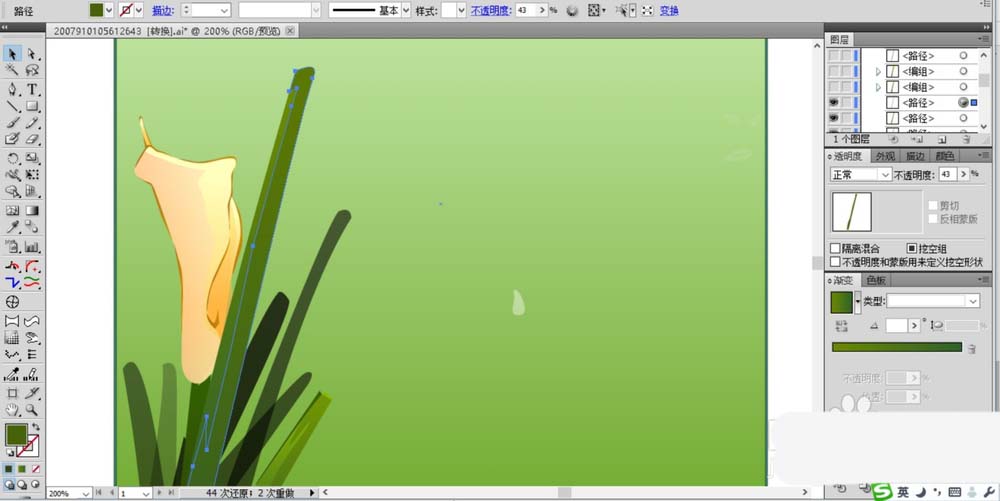The height and width of the screenshot is (501, 1000).
Task: Select the Line Segment tool
Action: point(12,106)
